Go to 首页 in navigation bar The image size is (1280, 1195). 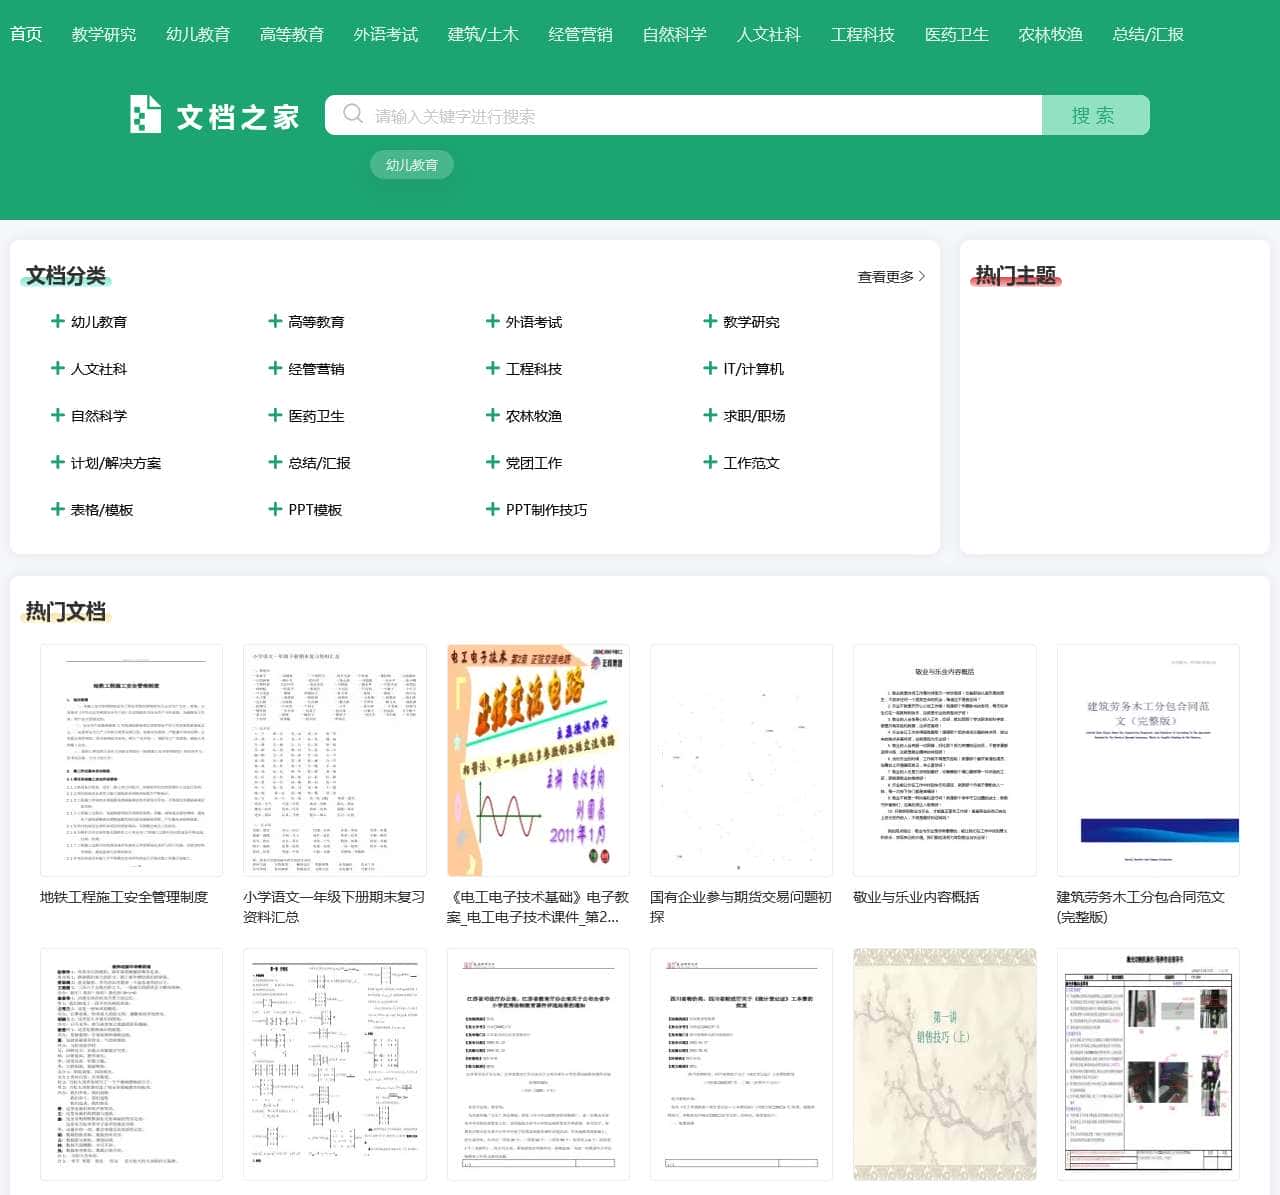point(26,34)
